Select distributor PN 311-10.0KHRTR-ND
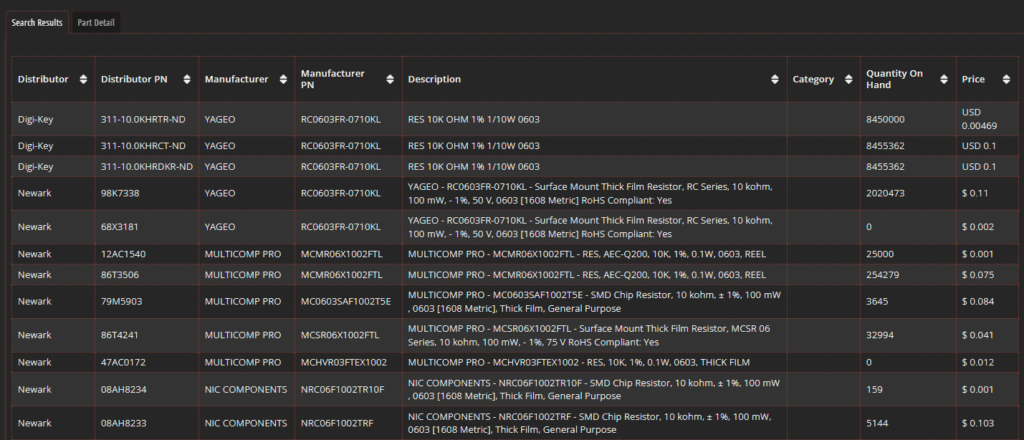The height and width of the screenshot is (440, 1024). pos(143,119)
